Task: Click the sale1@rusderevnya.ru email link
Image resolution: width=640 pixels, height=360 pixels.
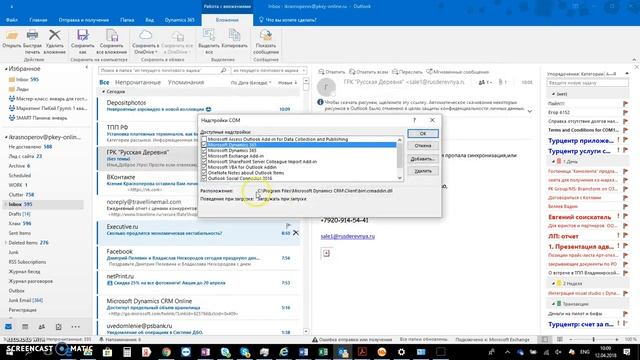Action: [x=347, y=236]
